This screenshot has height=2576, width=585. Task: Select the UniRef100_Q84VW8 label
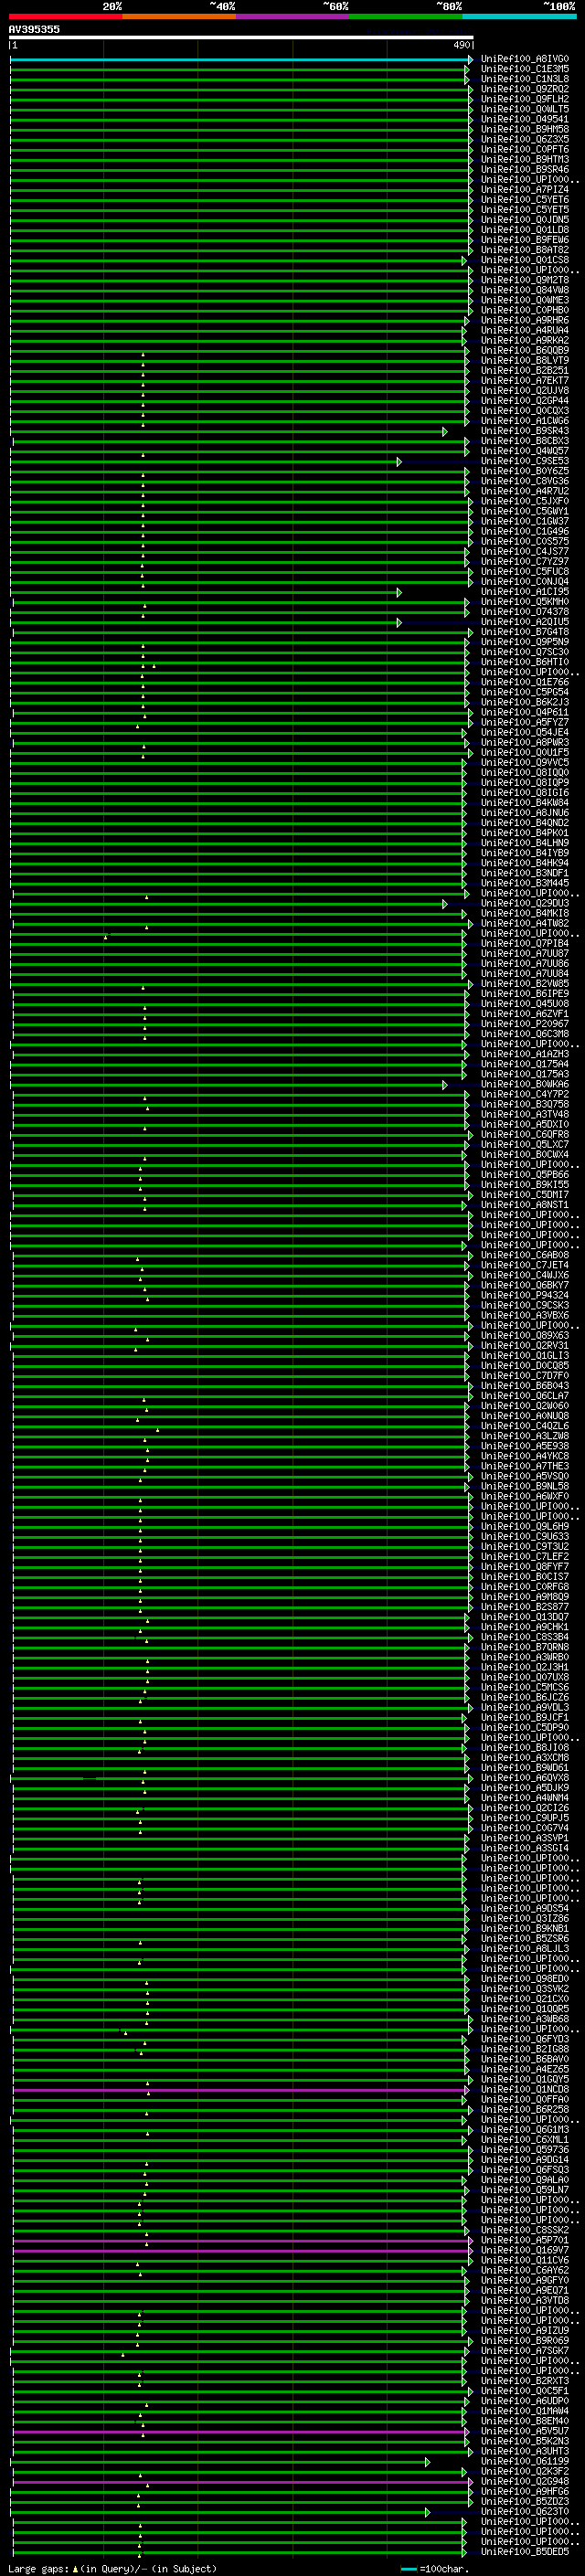525,290
